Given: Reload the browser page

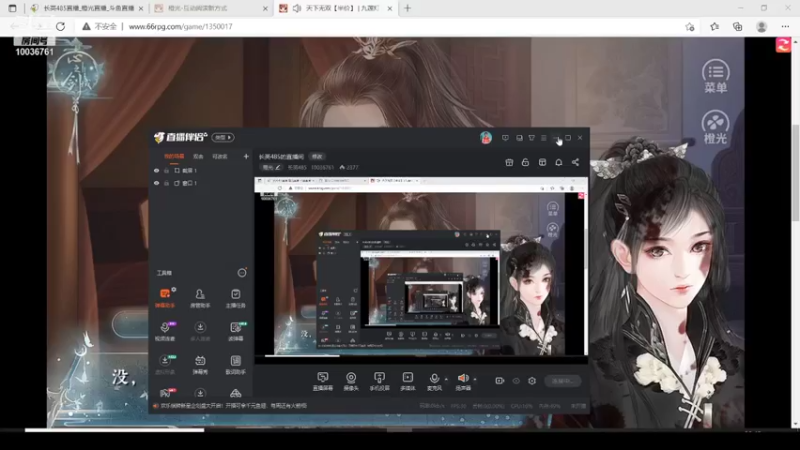Looking at the screenshot, I should pyautogui.click(x=60, y=27).
